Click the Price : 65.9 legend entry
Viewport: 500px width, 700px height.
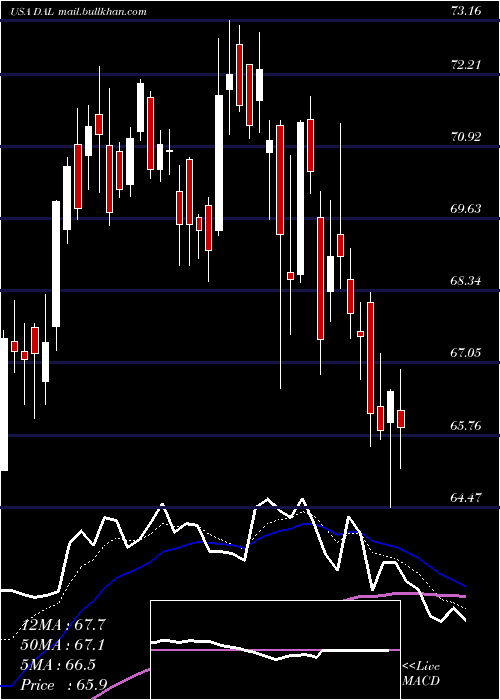[62, 685]
